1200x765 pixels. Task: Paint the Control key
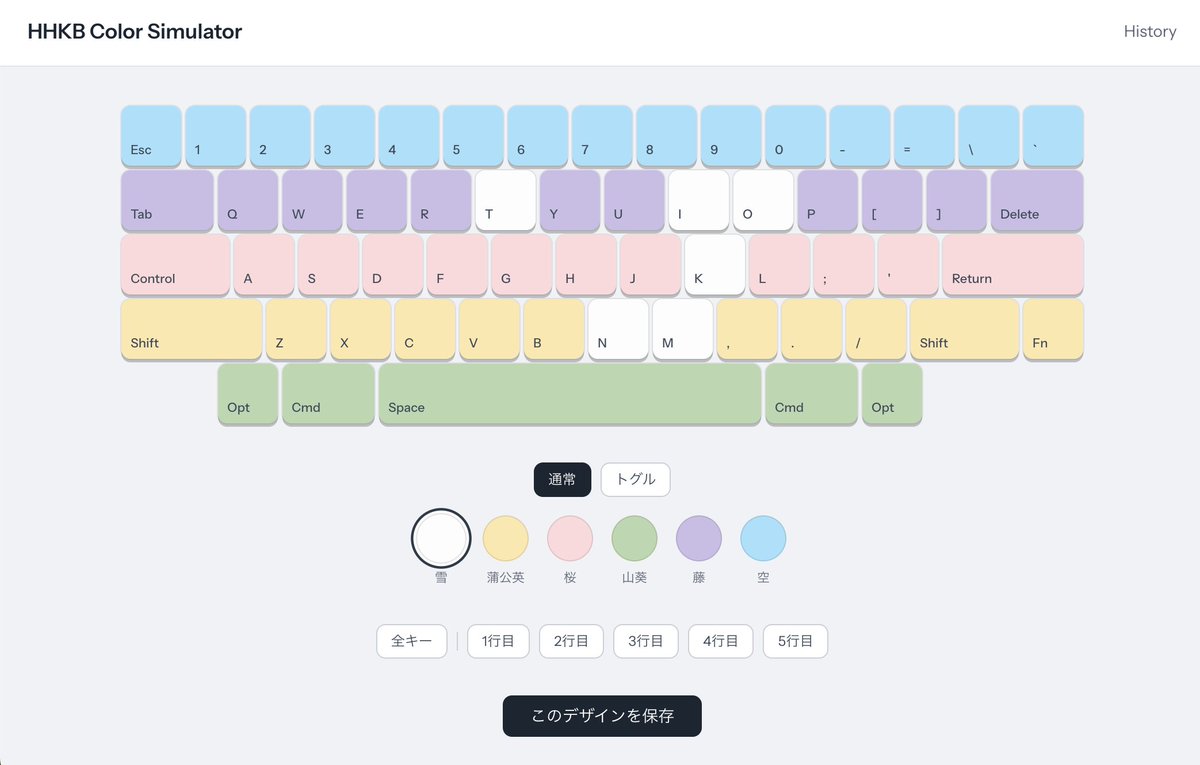[x=175, y=265]
